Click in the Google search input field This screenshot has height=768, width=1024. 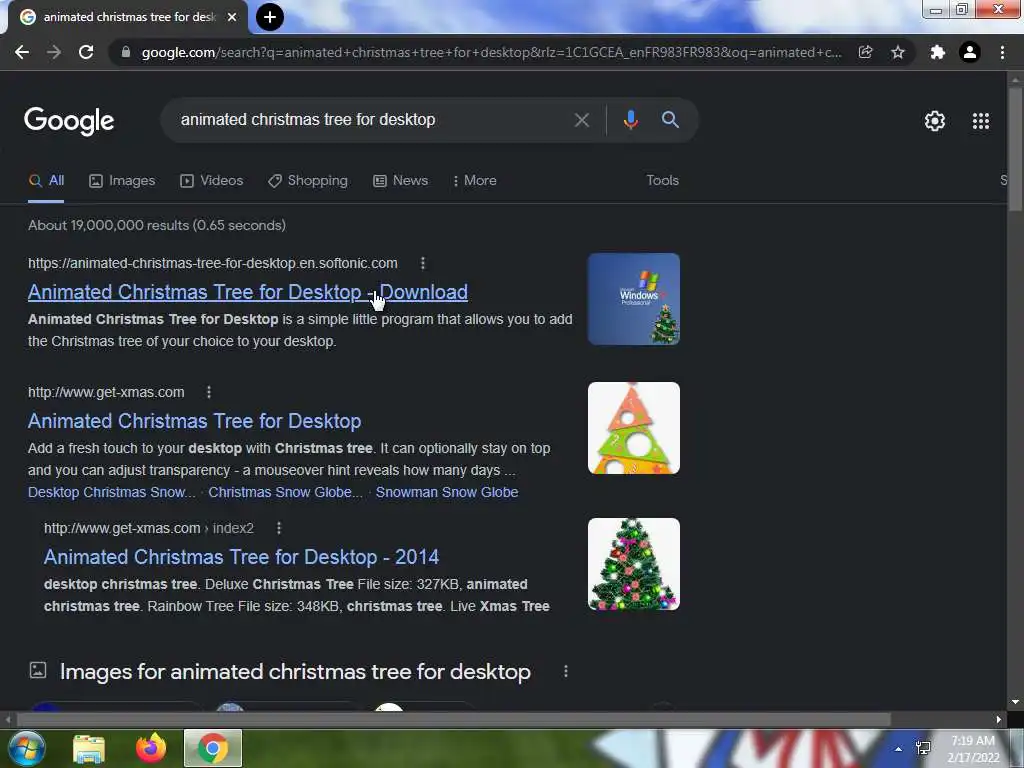click(x=372, y=120)
